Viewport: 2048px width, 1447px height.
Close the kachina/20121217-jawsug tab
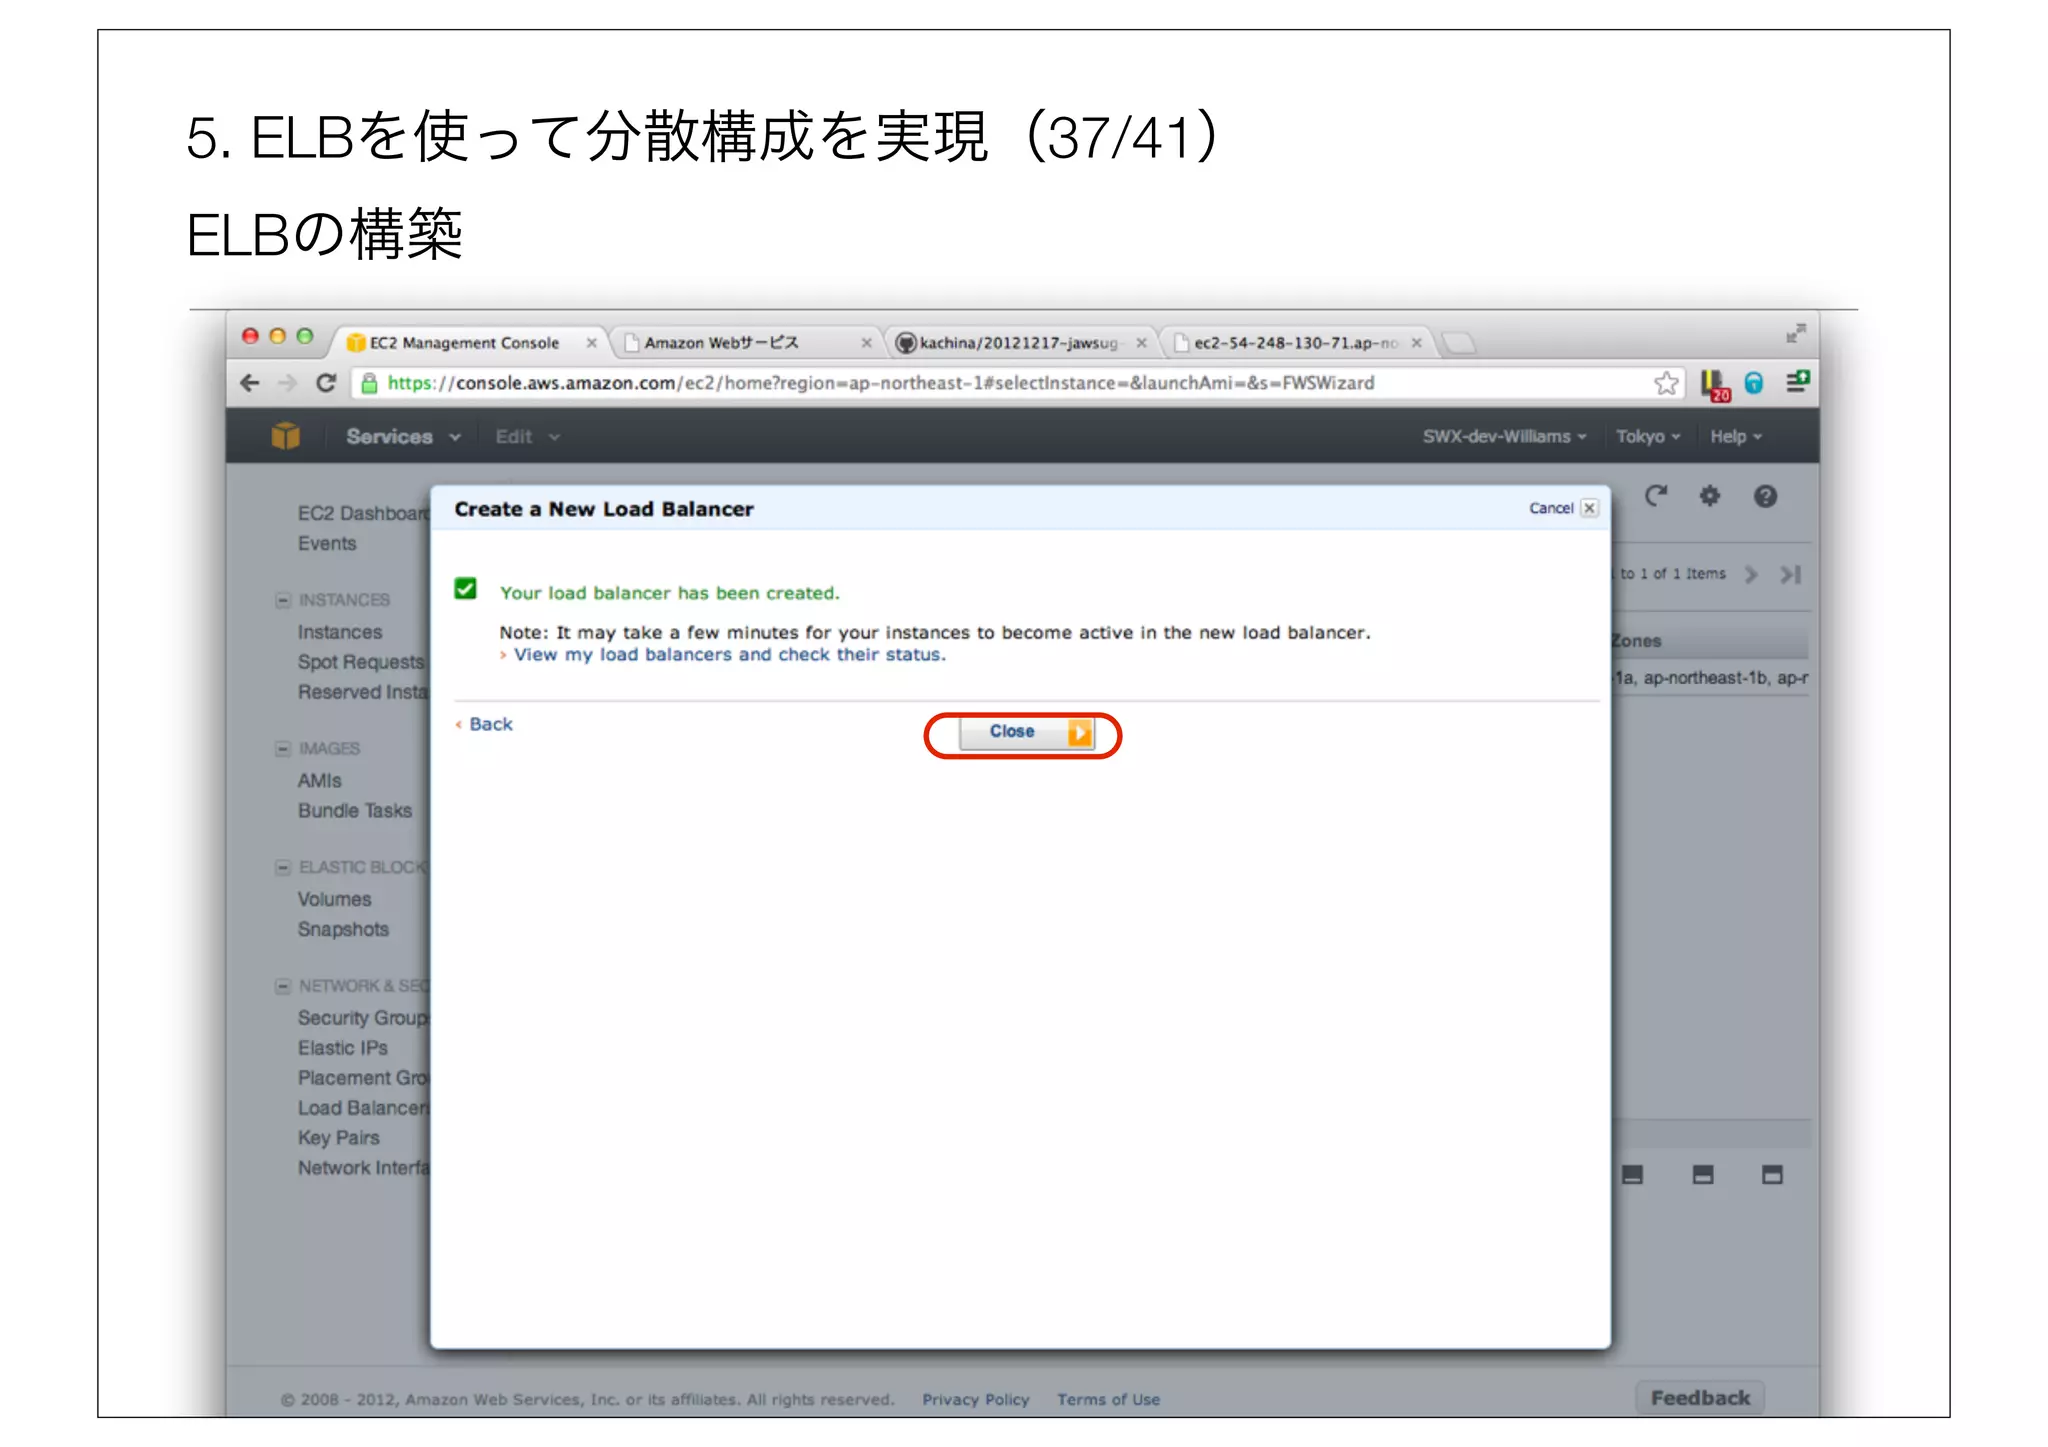(1141, 343)
